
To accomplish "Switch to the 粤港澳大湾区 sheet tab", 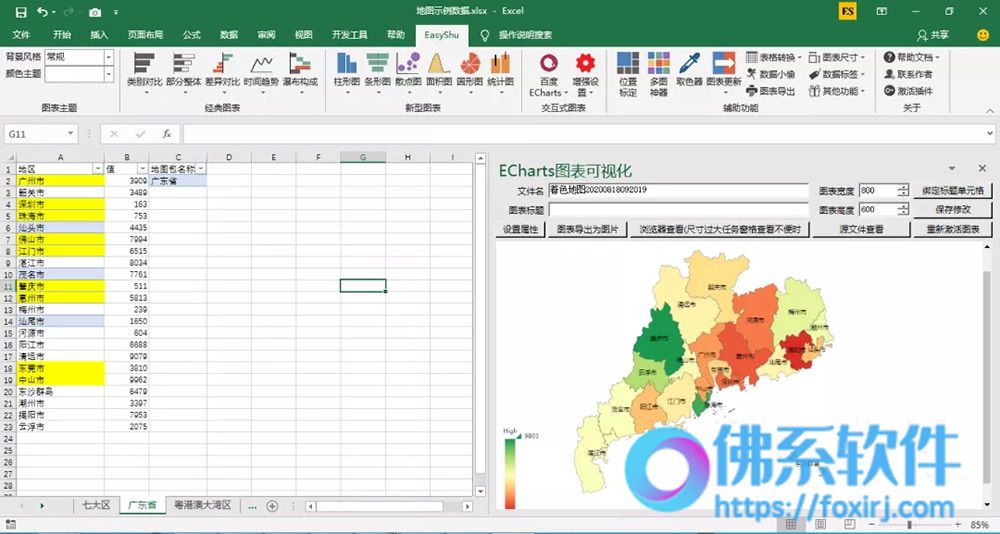I will coord(202,505).
